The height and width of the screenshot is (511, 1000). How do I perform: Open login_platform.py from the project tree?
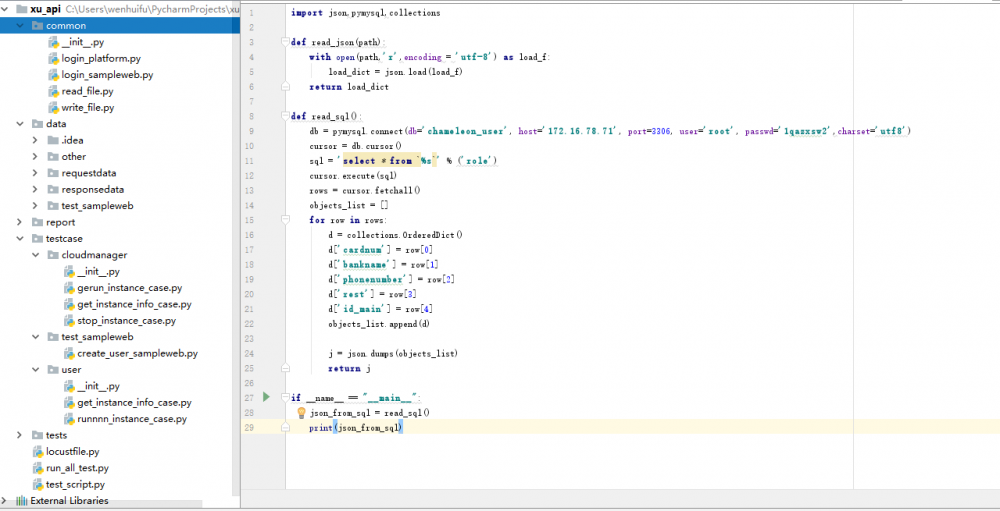tap(101, 58)
